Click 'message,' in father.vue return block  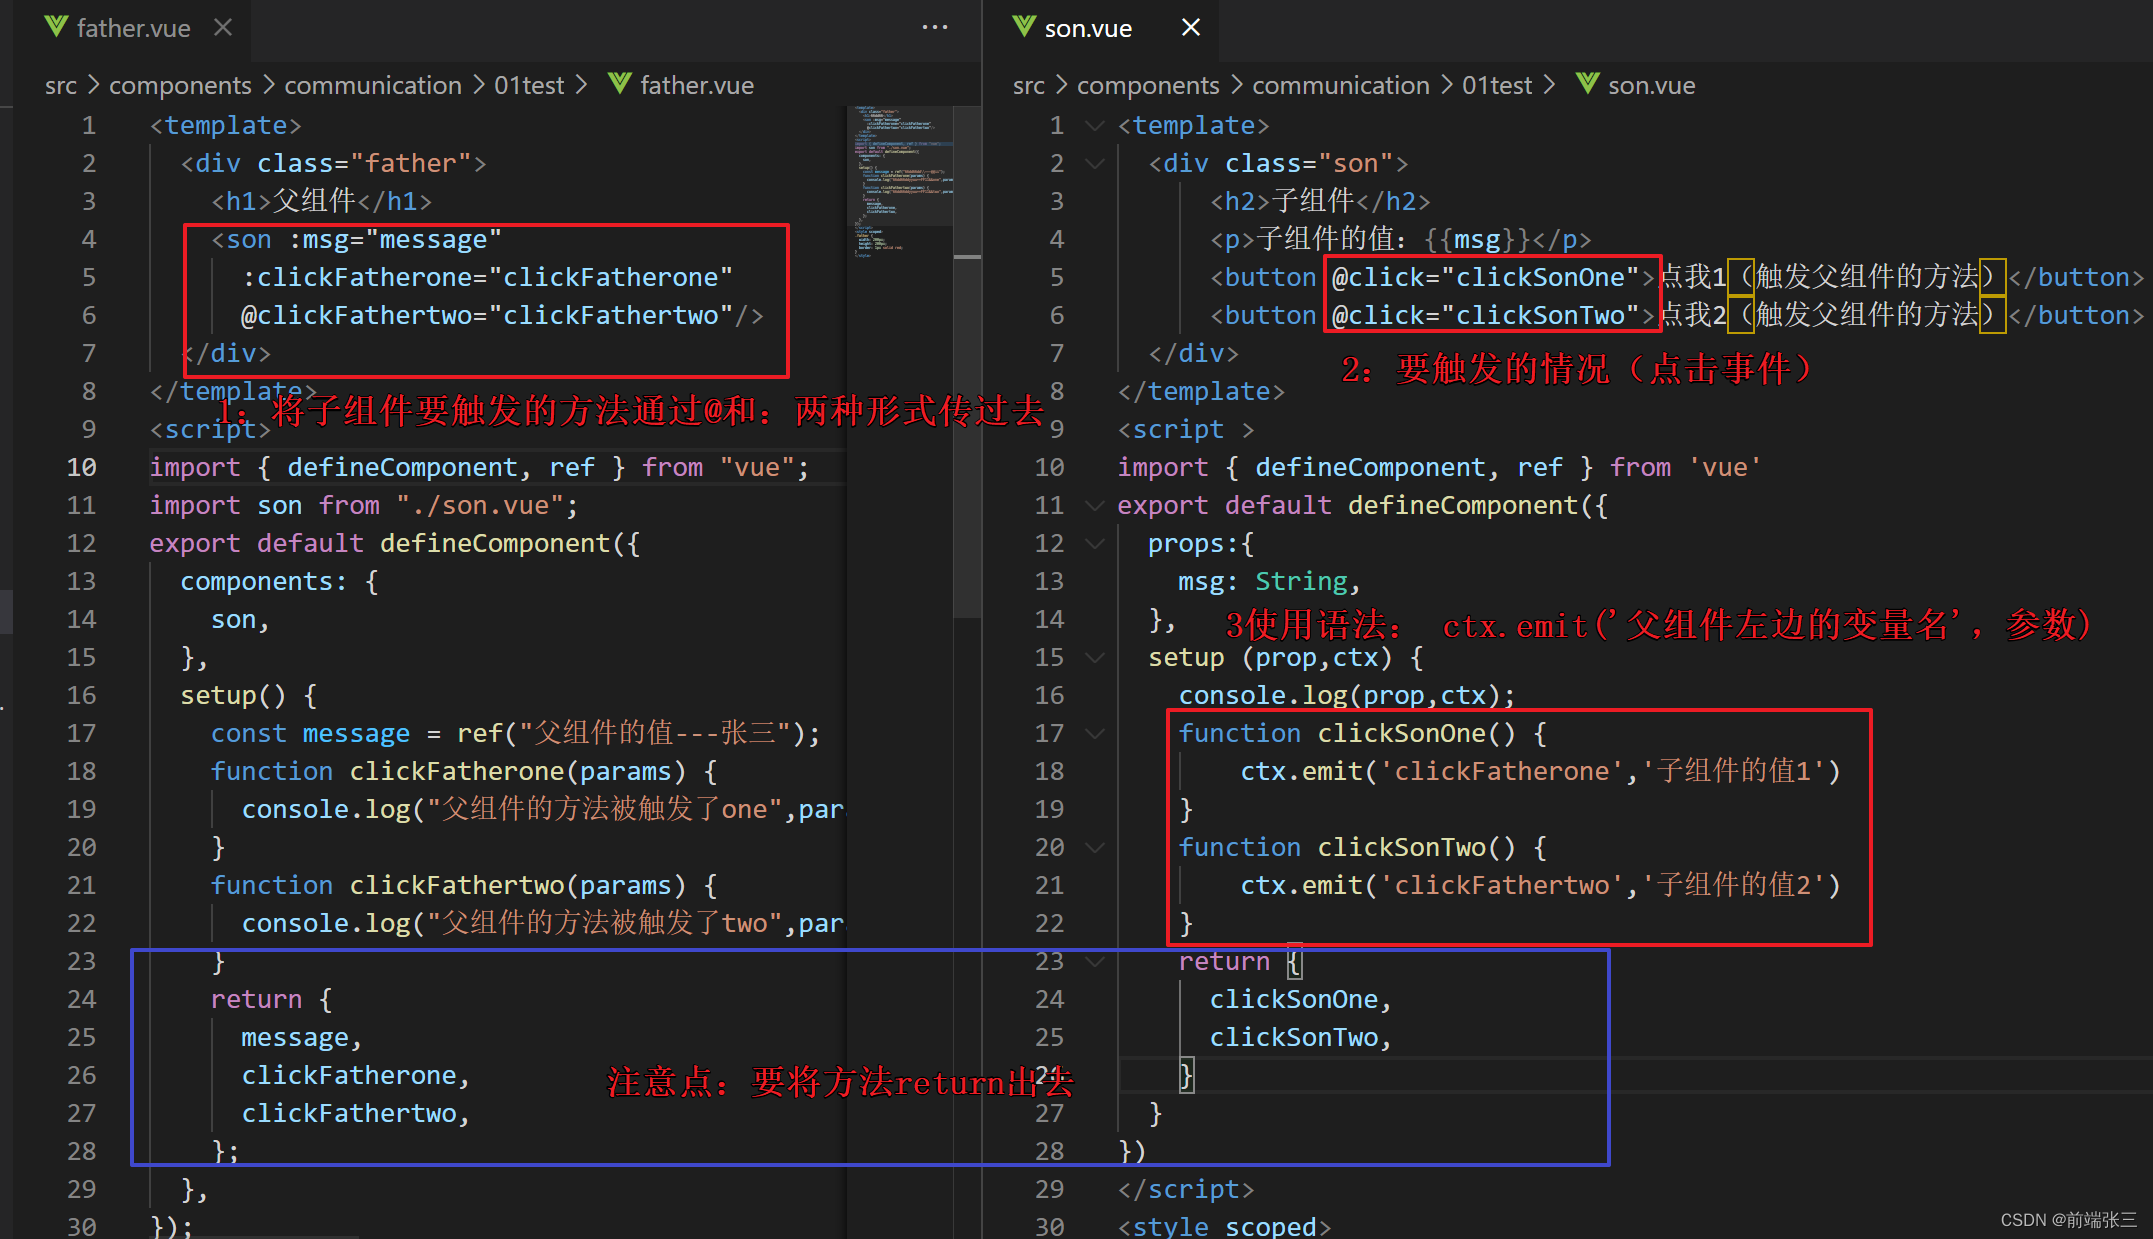click(301, 1037)
